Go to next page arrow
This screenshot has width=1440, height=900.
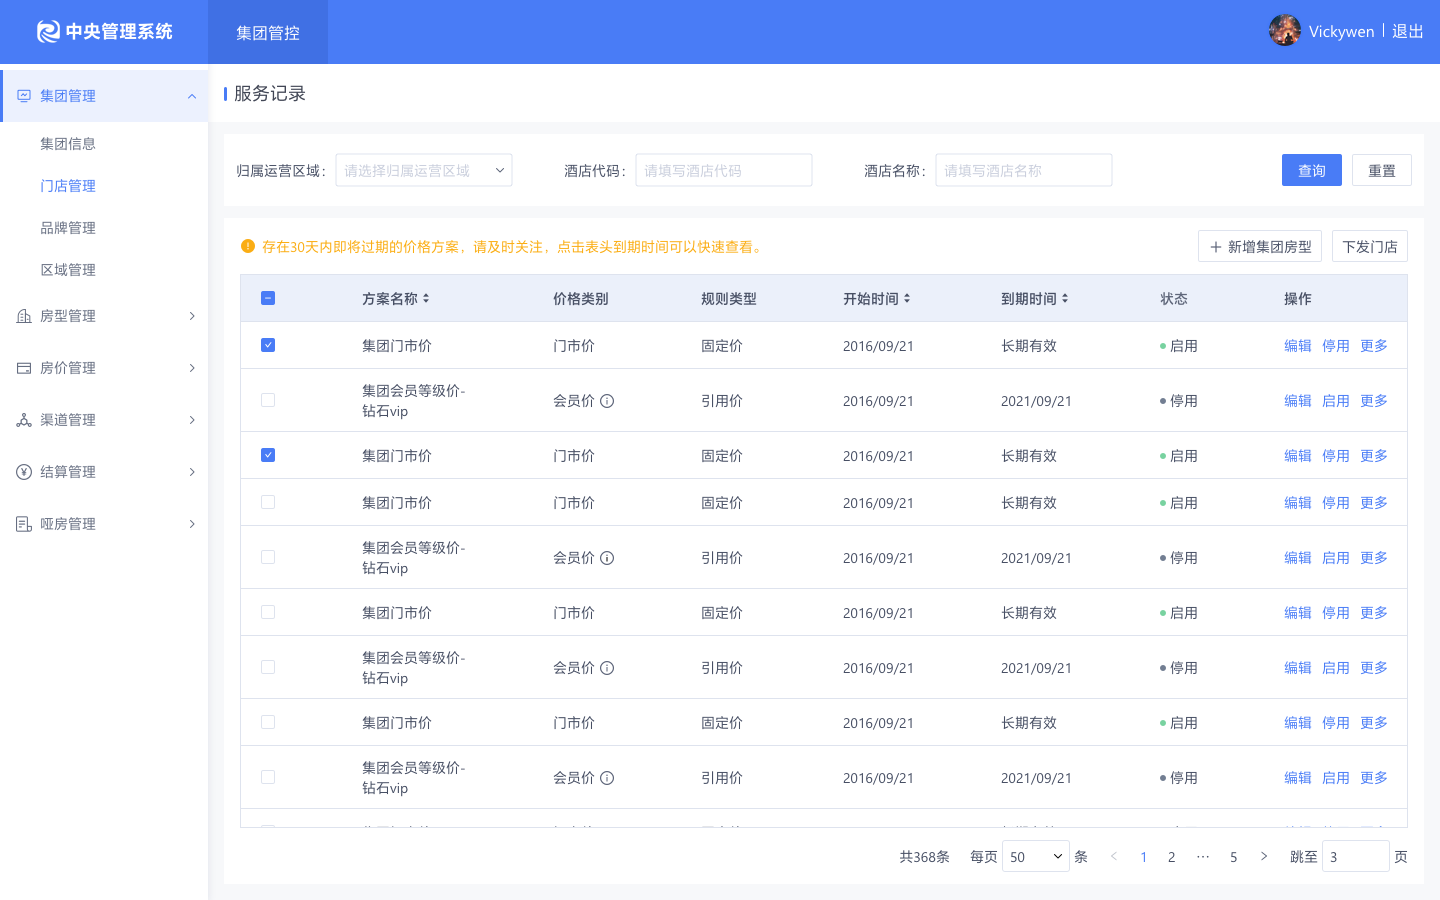click(1264, 856)
